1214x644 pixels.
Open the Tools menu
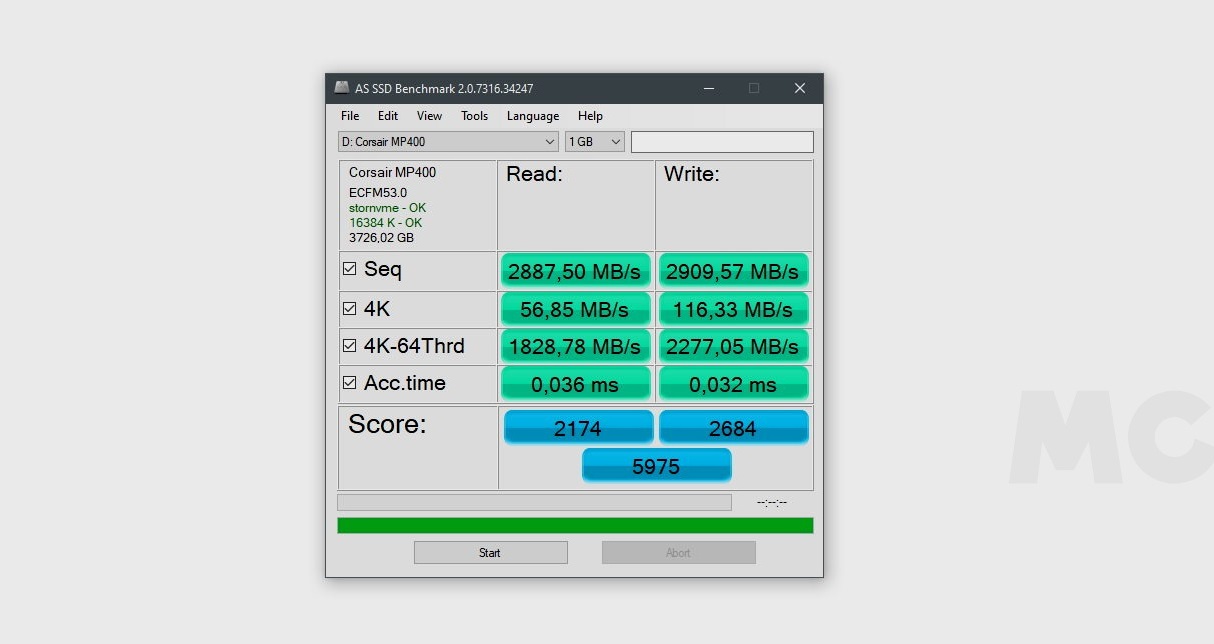[x=474, y=116]
